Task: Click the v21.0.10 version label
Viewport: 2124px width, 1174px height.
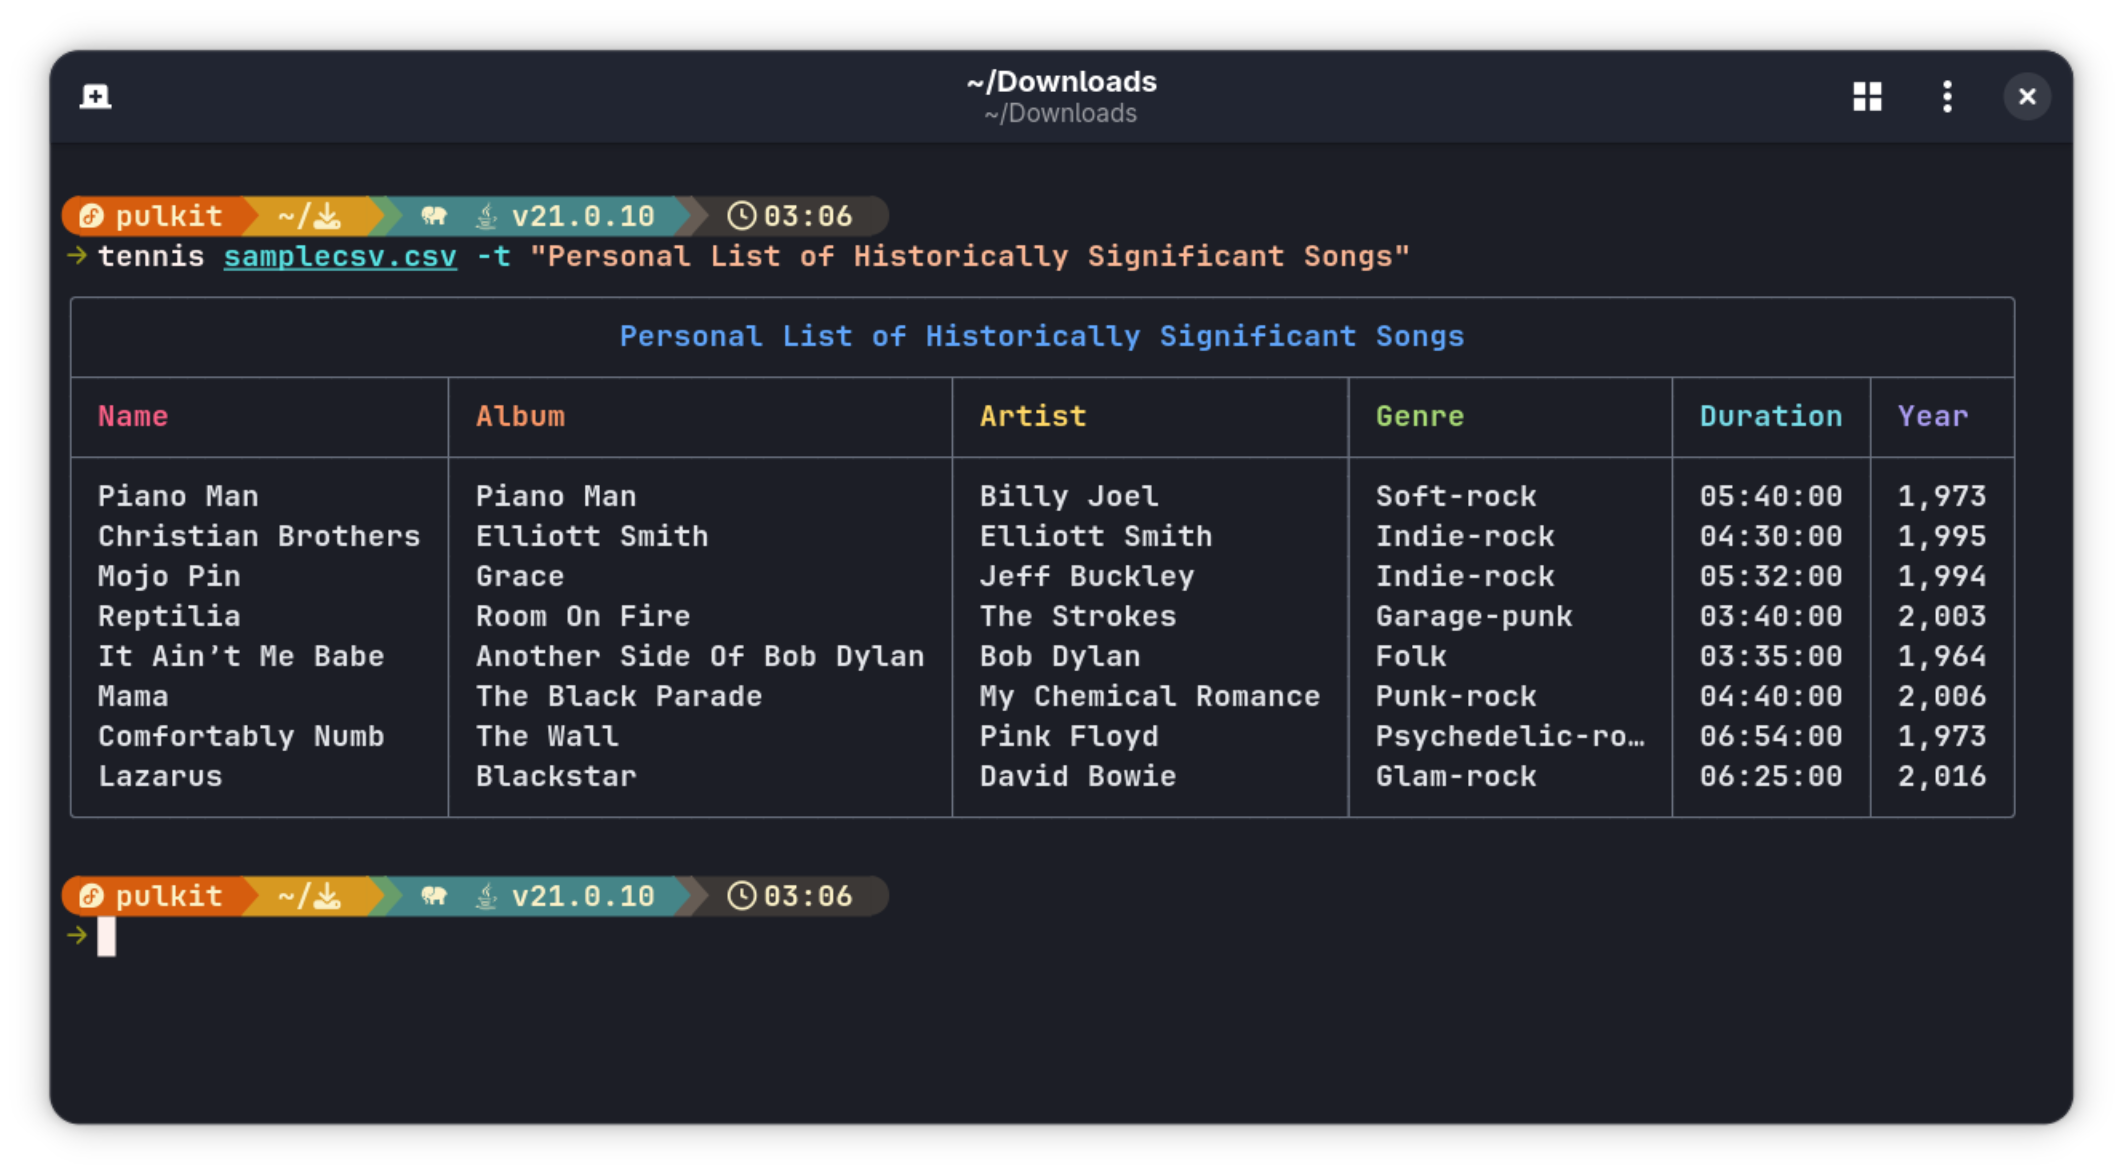Action: pyautogui.click(x=580, y=215)
